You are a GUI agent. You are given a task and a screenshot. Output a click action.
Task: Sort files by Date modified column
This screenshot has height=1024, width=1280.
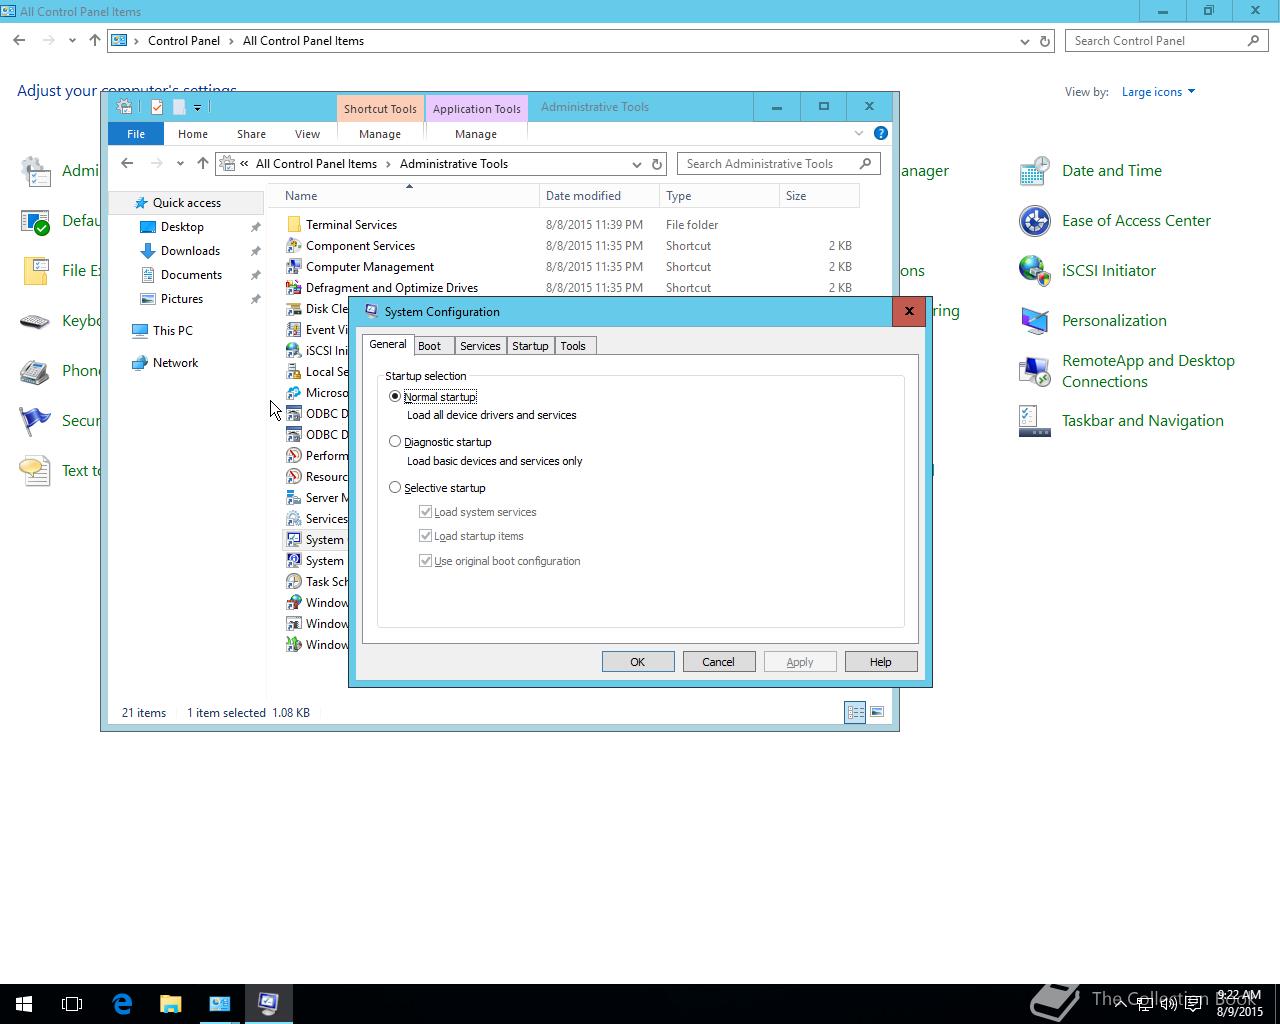599,196
